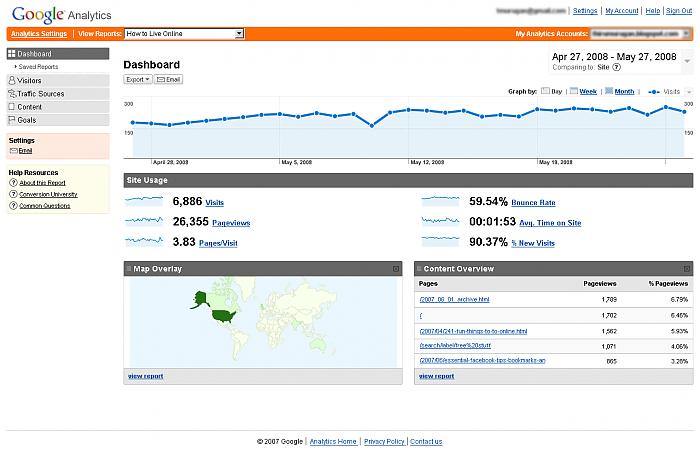The image size is (700, 452).
Task: Click the United States on map
Action: tap(223, 316)
